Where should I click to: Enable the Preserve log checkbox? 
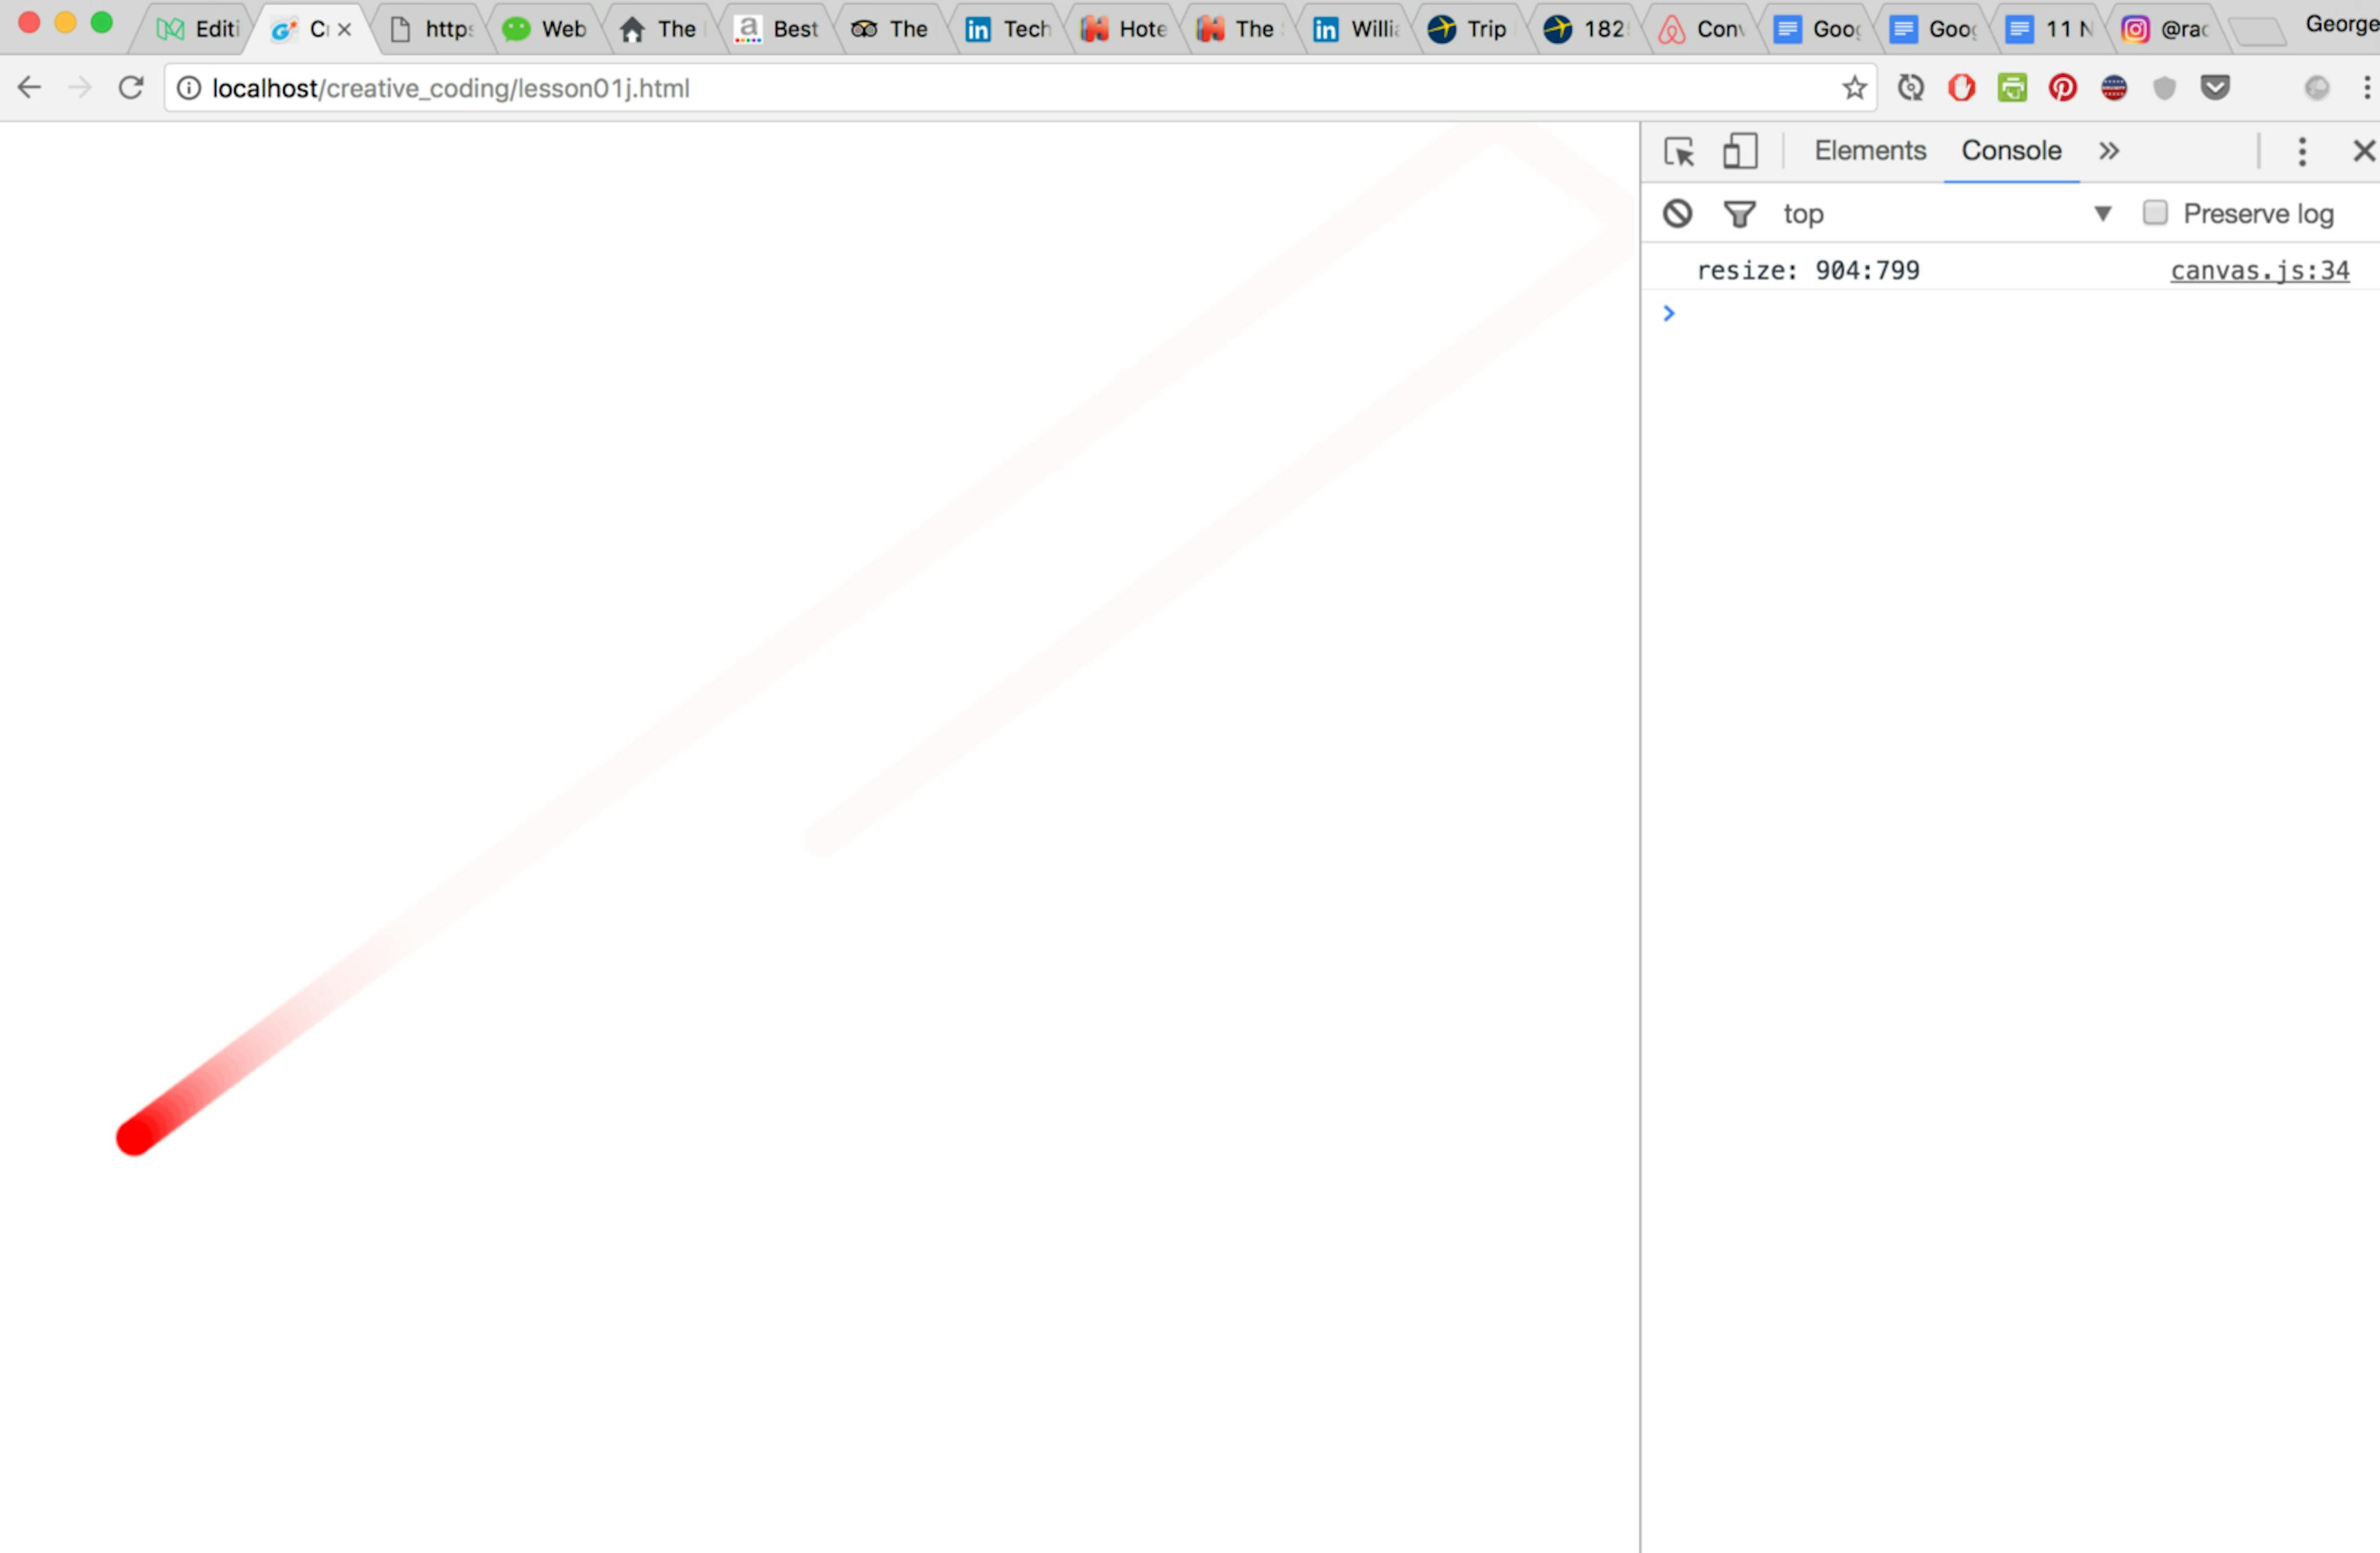tap(2155, 212)
